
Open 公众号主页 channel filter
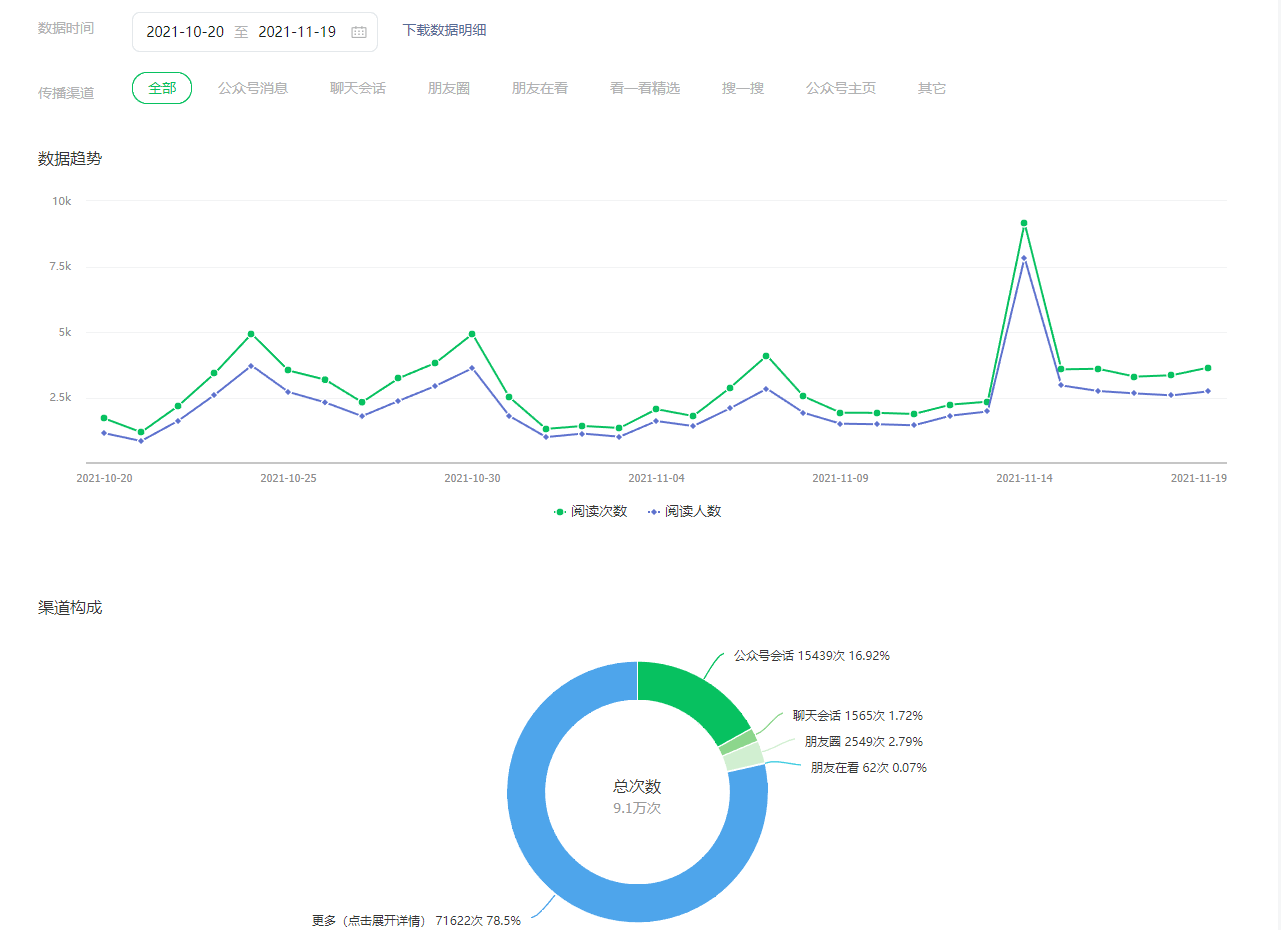coord(841,88)
